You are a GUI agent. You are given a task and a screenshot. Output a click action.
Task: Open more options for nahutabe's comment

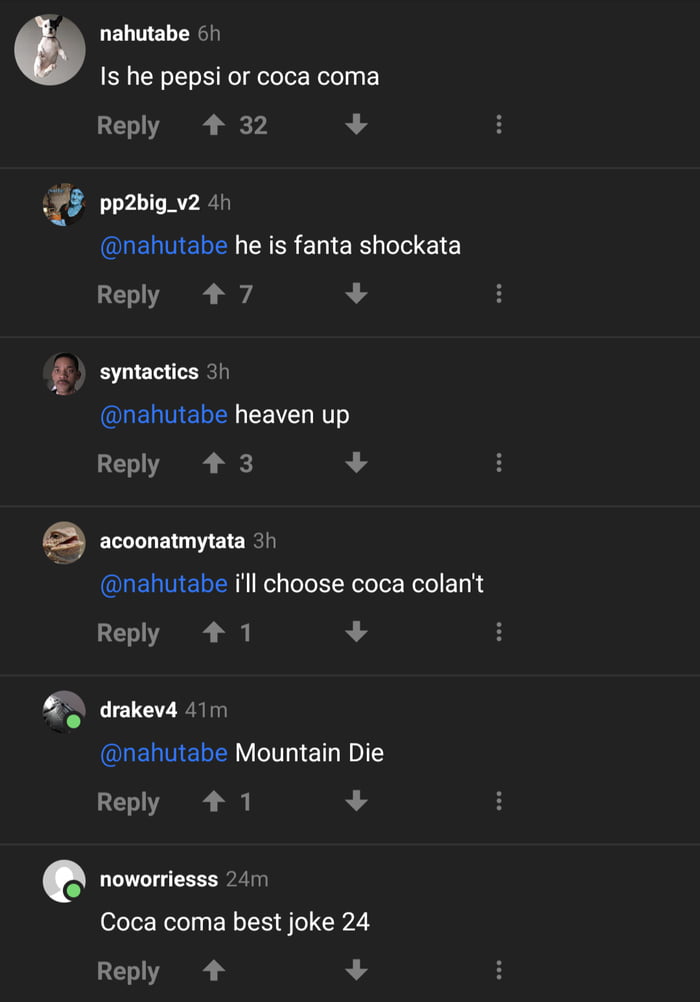tap(498, 125)
